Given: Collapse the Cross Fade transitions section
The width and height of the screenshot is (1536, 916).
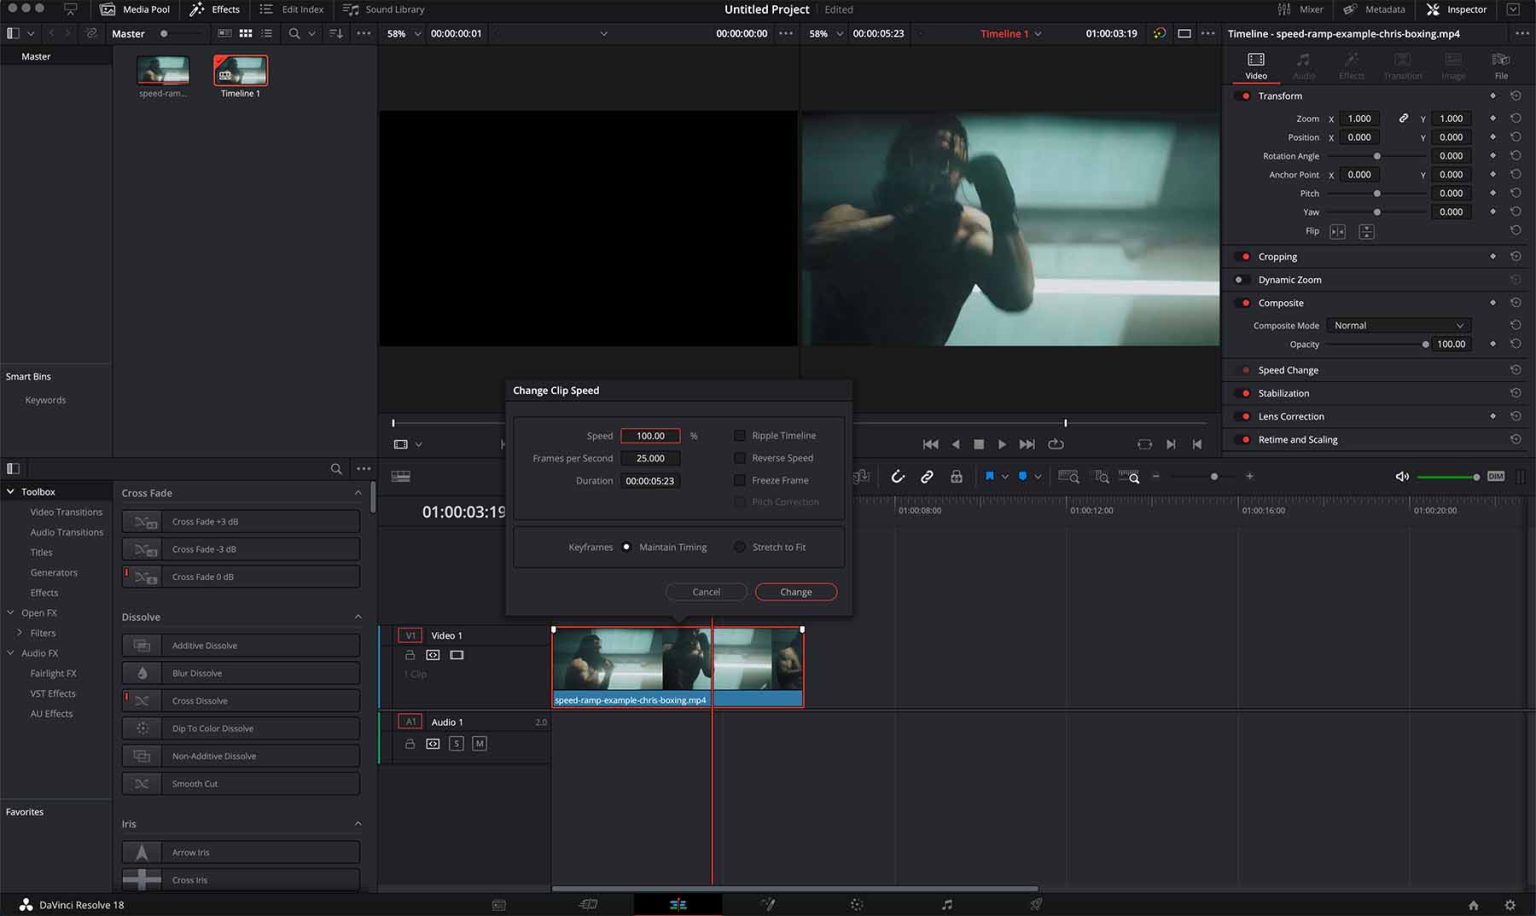Looking at the screenshot, I should 358,492.
